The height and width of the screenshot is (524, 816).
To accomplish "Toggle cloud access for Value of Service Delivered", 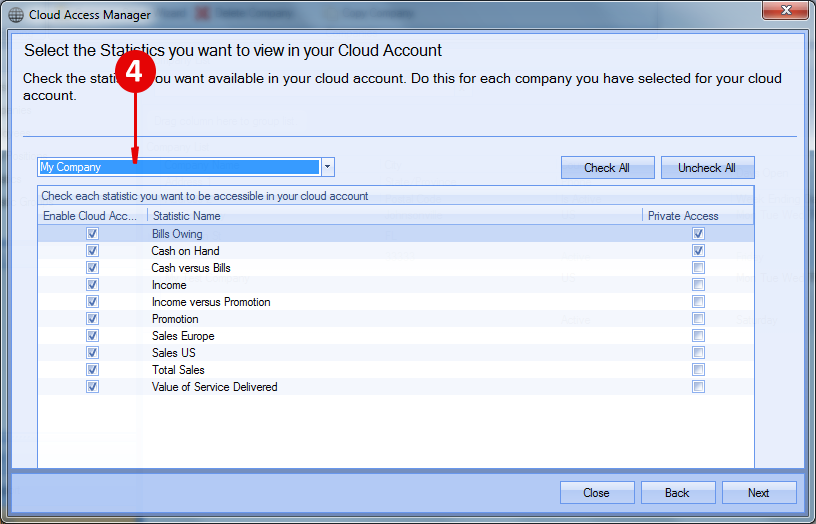I will click(x=93, y=387).
